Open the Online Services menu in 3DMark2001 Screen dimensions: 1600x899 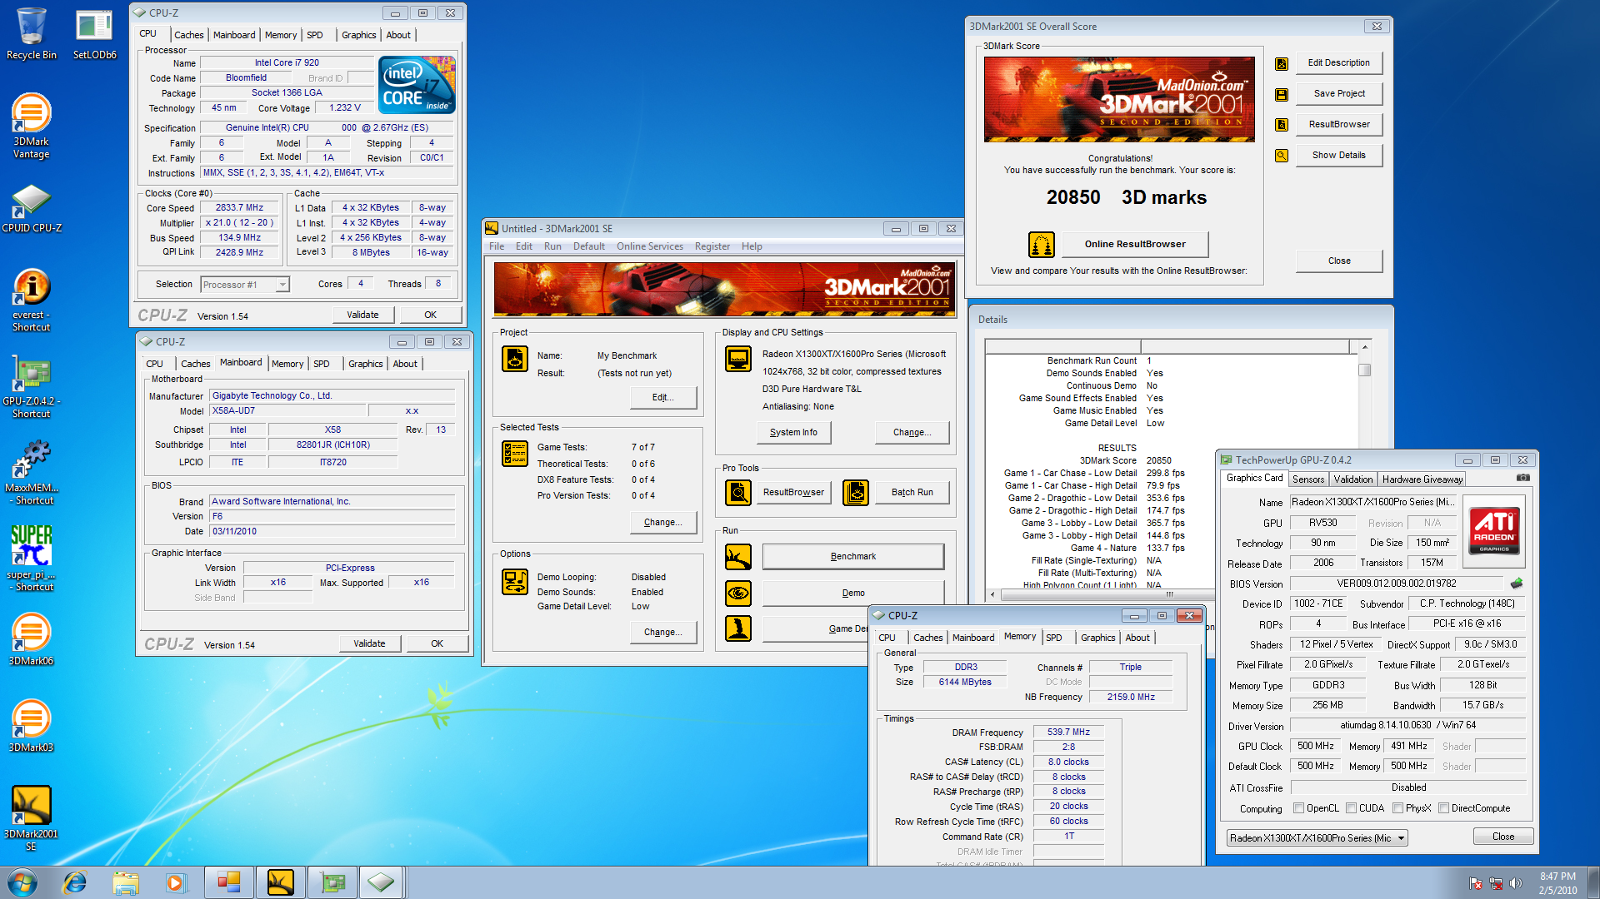650,246
